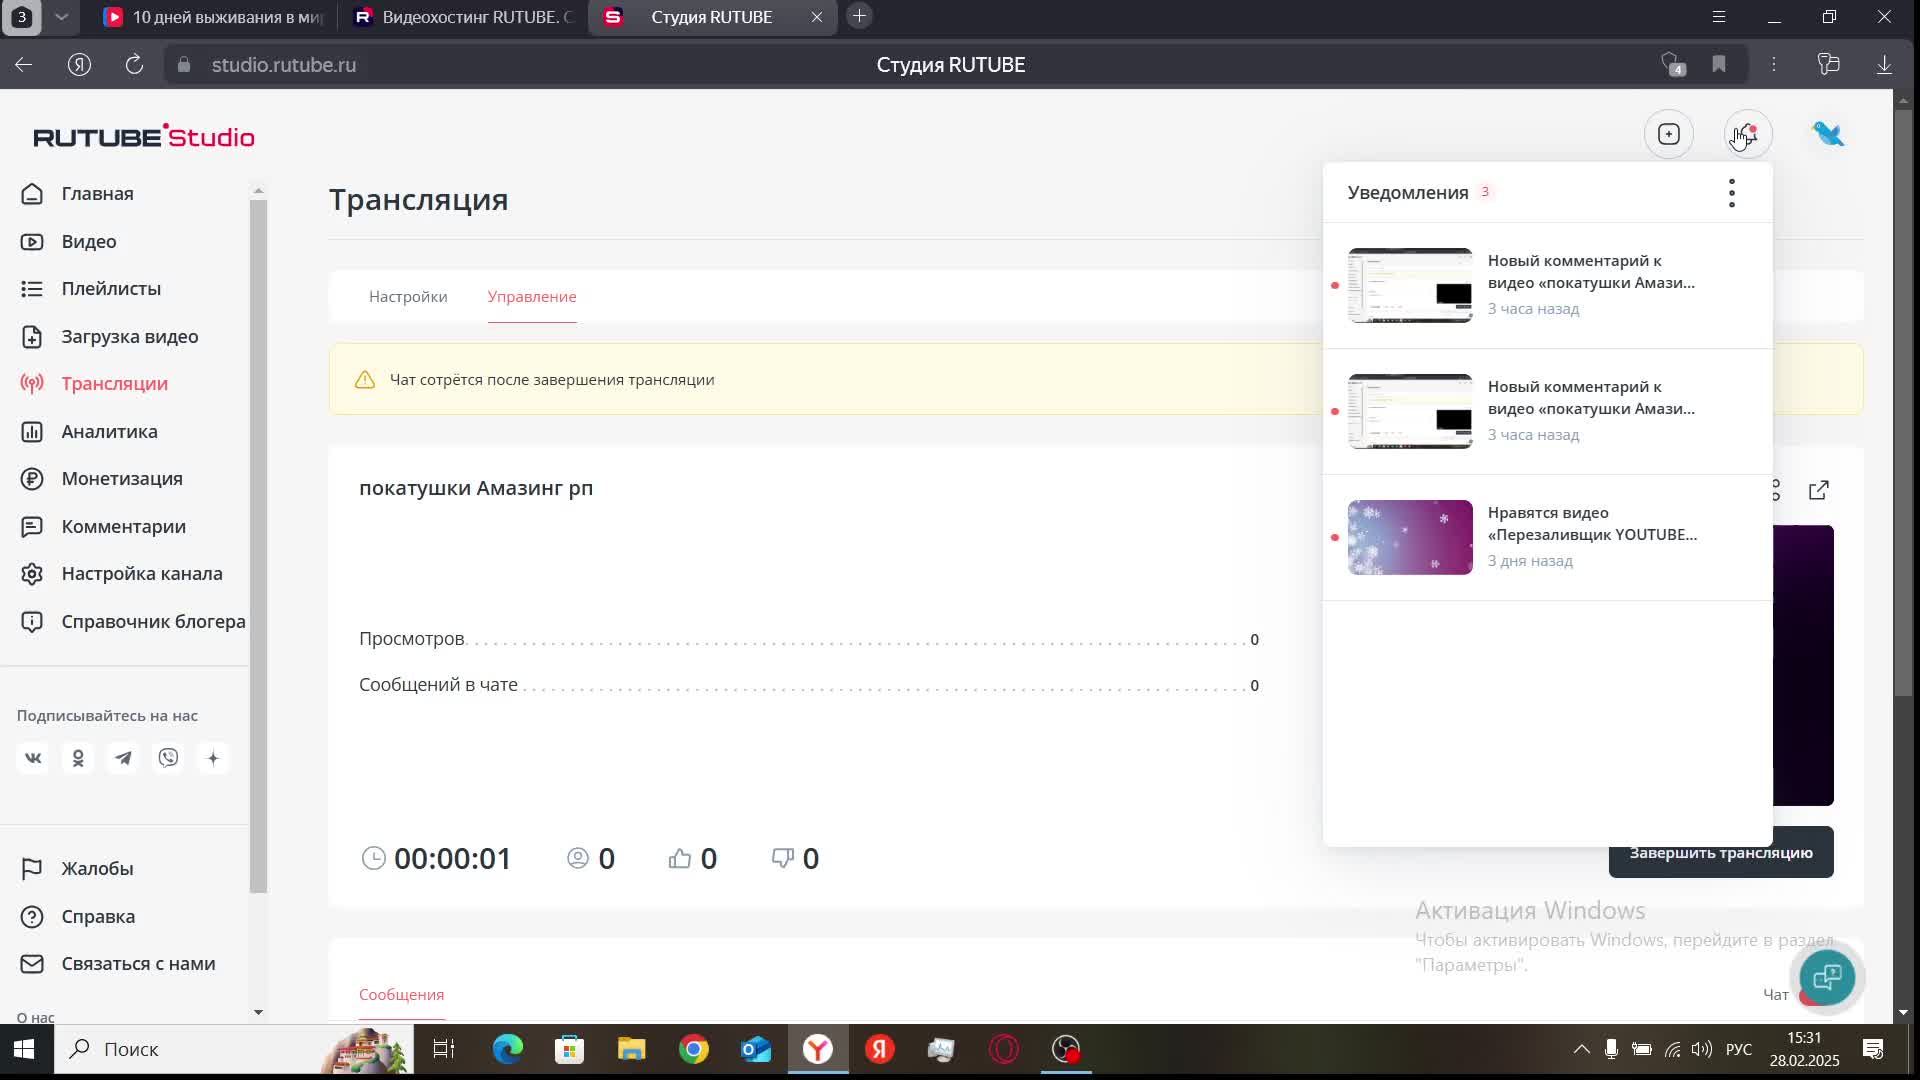Switch to the Настройки tab
This screenshot has width=1920, height=1080.
pyautogui.click(x=408, y=297)
